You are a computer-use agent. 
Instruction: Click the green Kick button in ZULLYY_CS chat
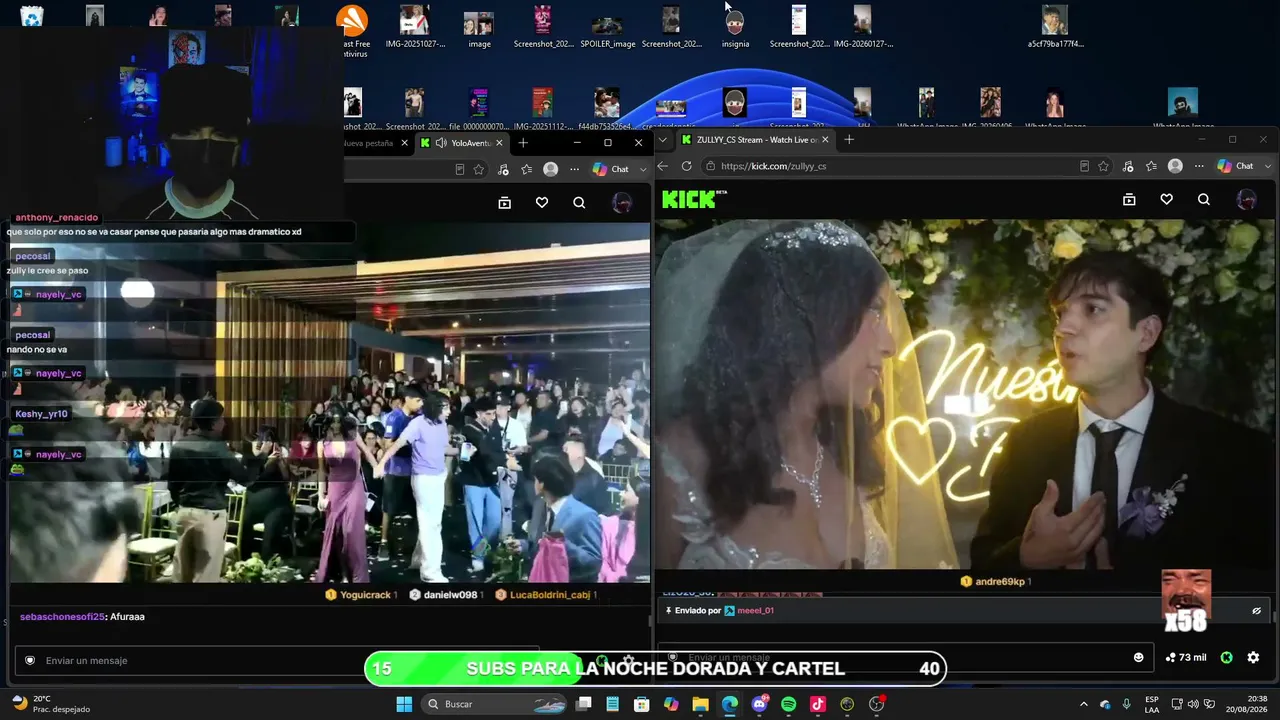pyautogui.click(x=1226, y=657)
